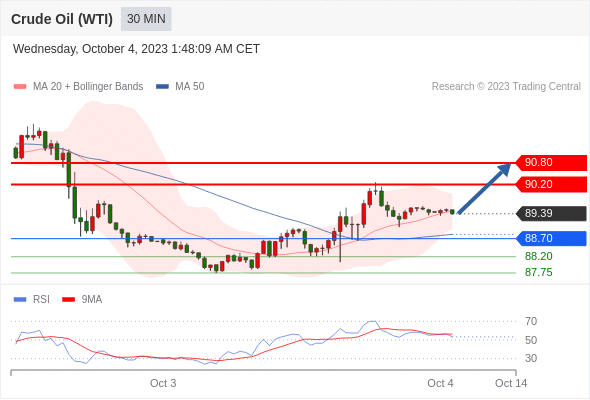Click the 90.20 resistance price label
The width and height of the screenshot is (590, 400).
coord(550,184)
